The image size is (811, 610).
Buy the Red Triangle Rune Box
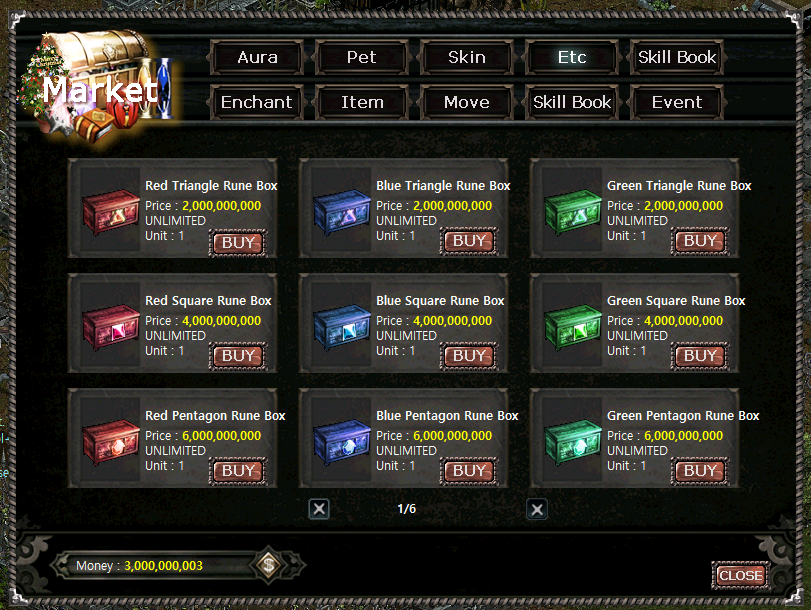(238, 243)
